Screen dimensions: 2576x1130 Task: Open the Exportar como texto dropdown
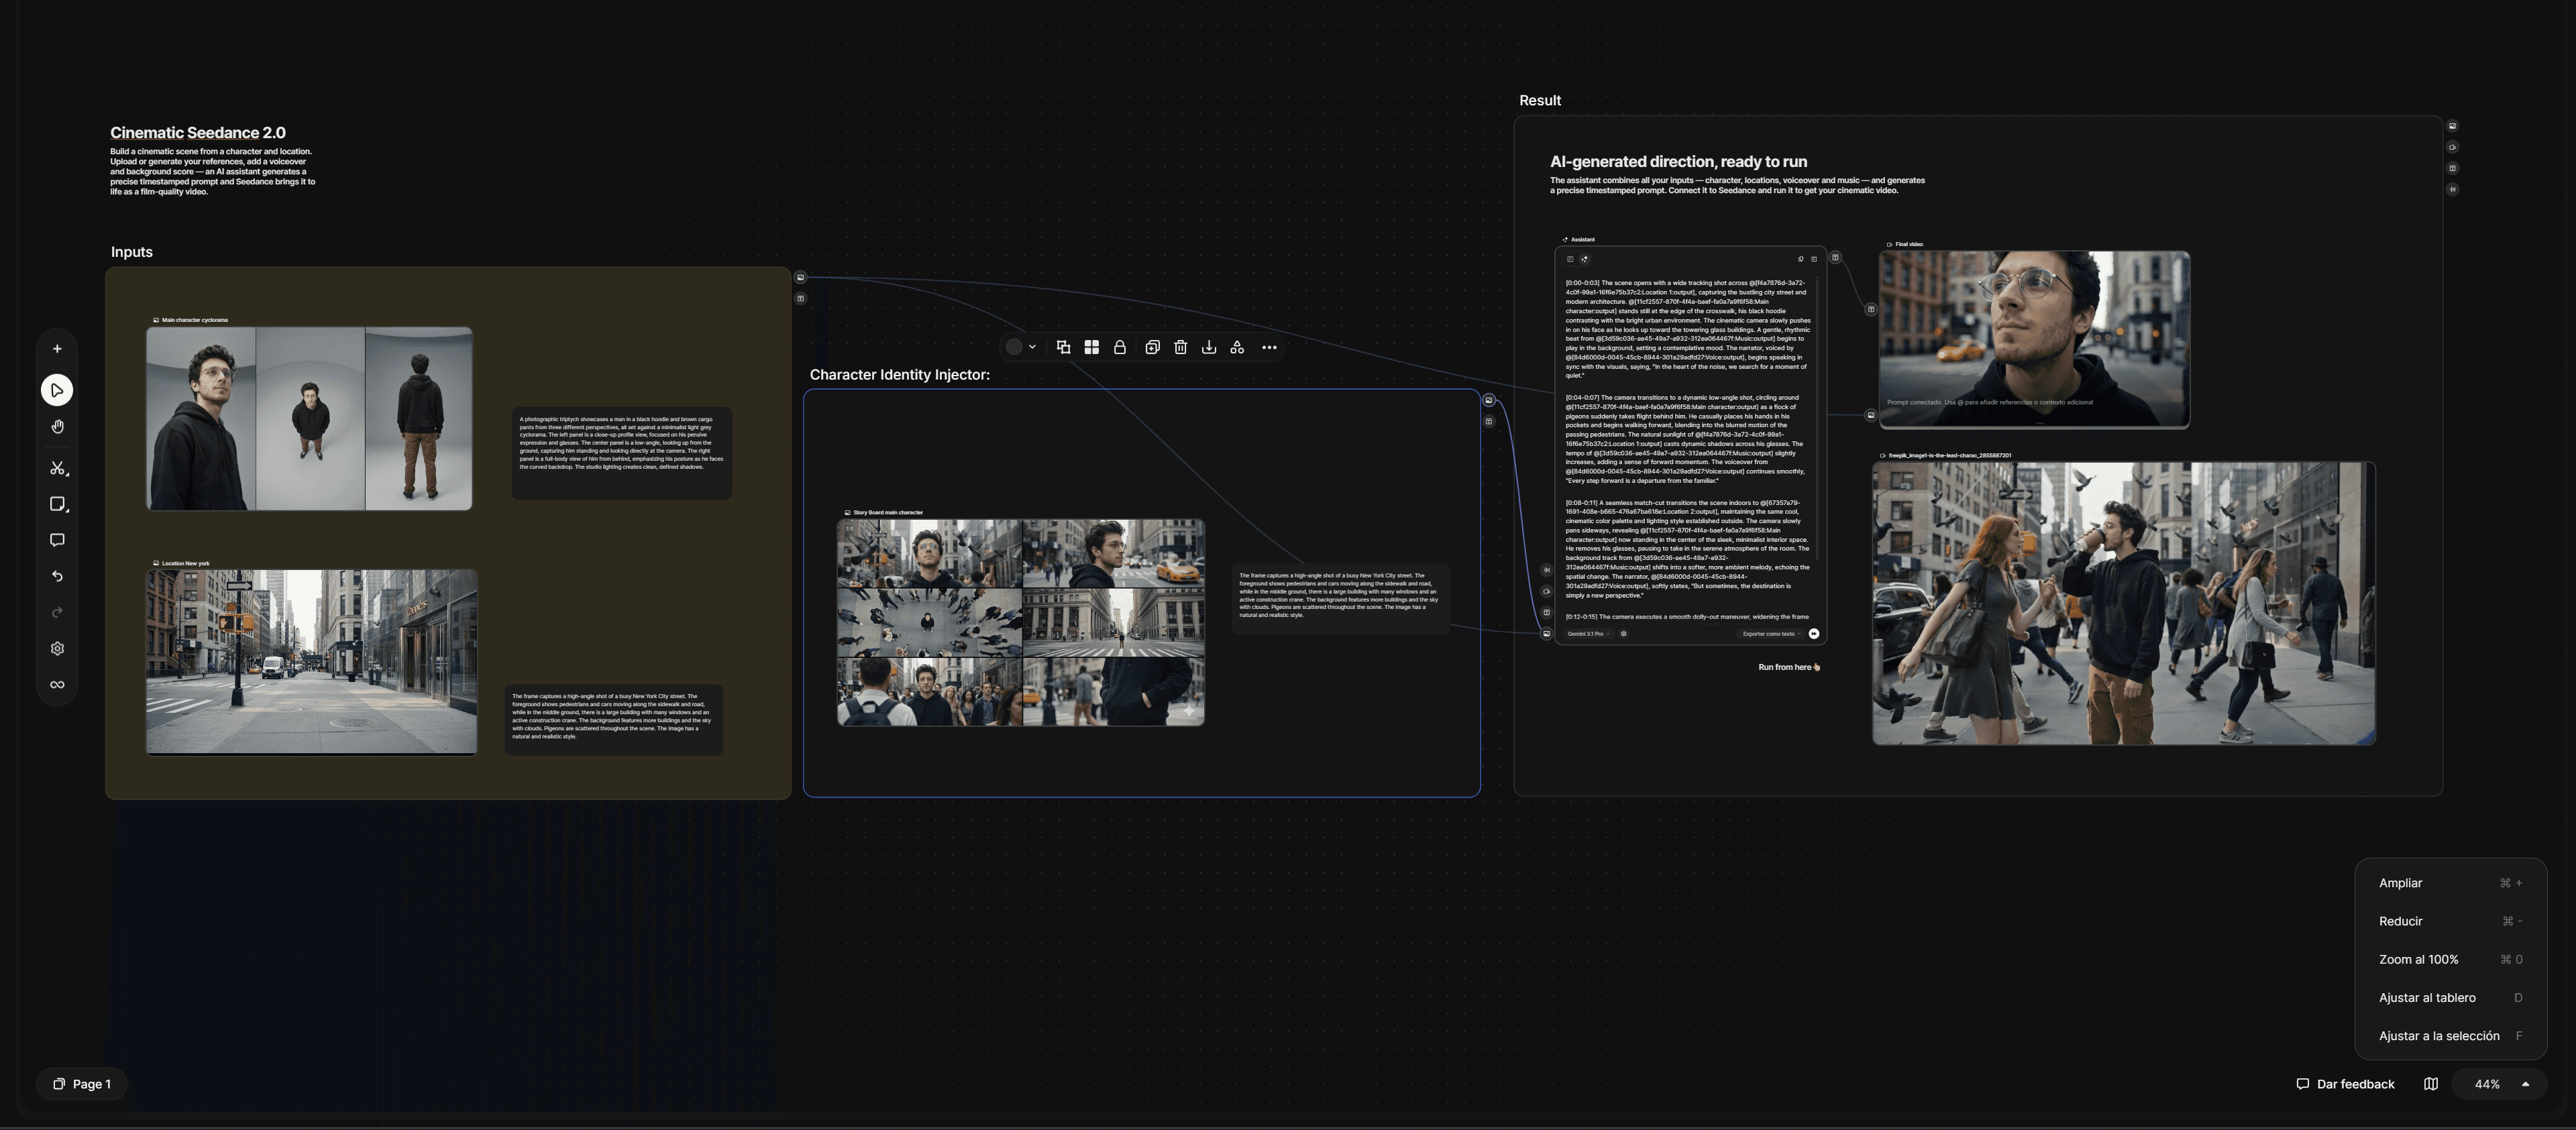tap(1771, 634)
